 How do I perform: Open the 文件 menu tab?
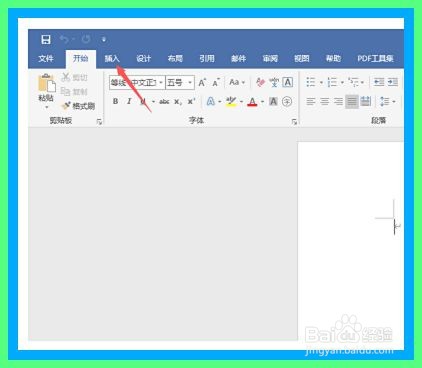tap(46, 59)
